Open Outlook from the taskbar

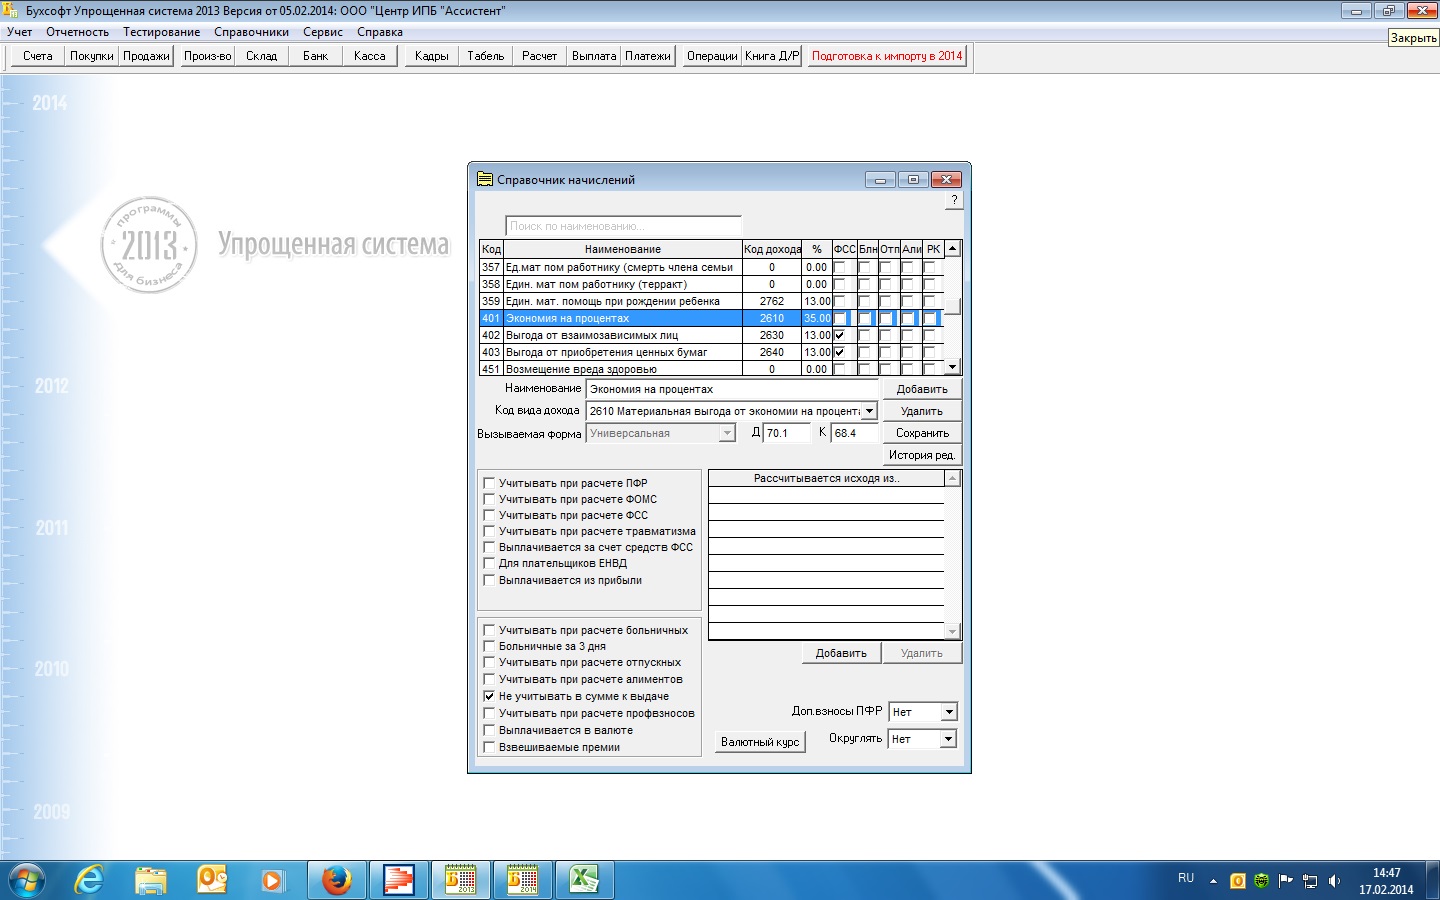point(212,880)
